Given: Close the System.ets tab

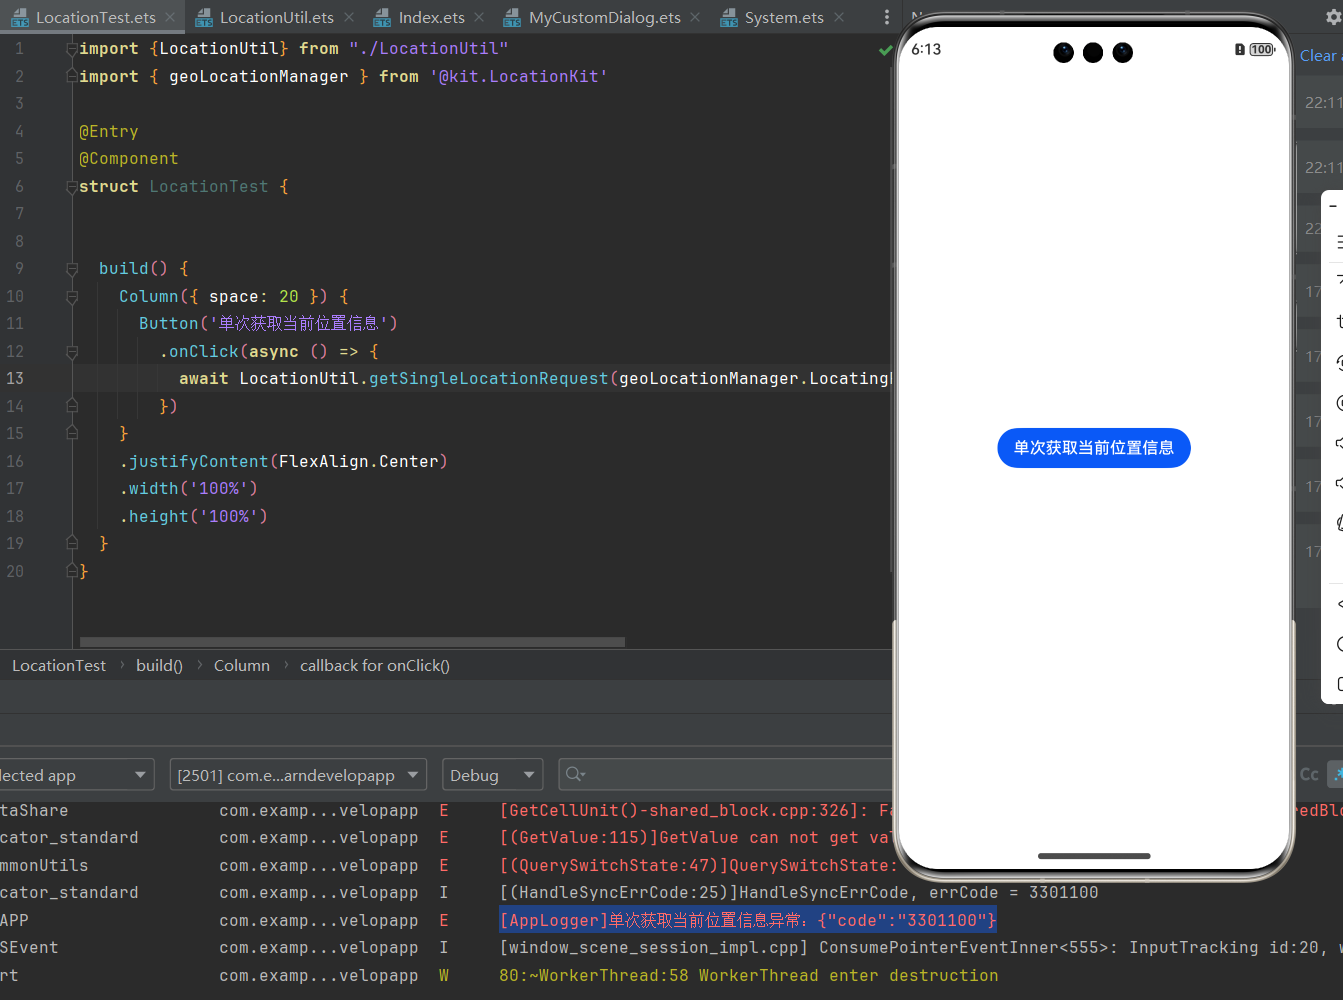Looking at the screenshot, I should point(839,17).
